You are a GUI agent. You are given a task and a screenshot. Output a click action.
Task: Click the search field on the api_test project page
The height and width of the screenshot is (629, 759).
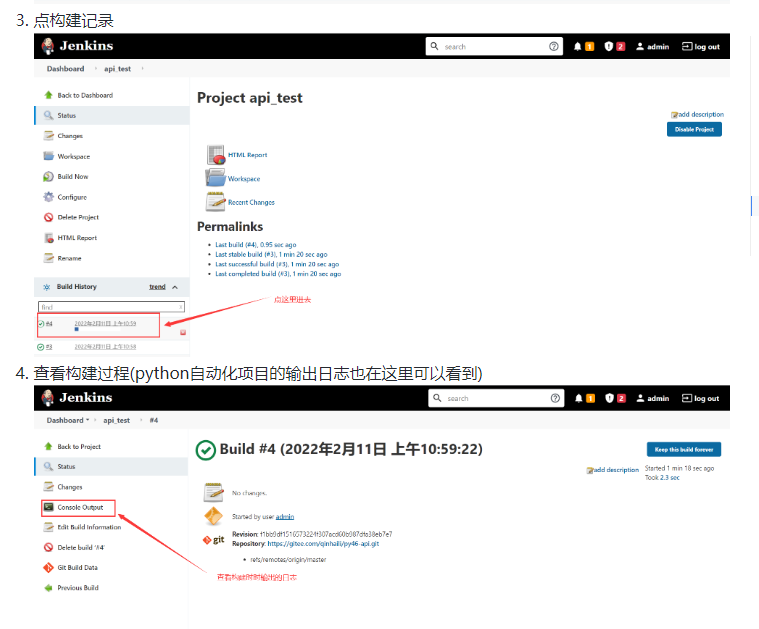494,46
